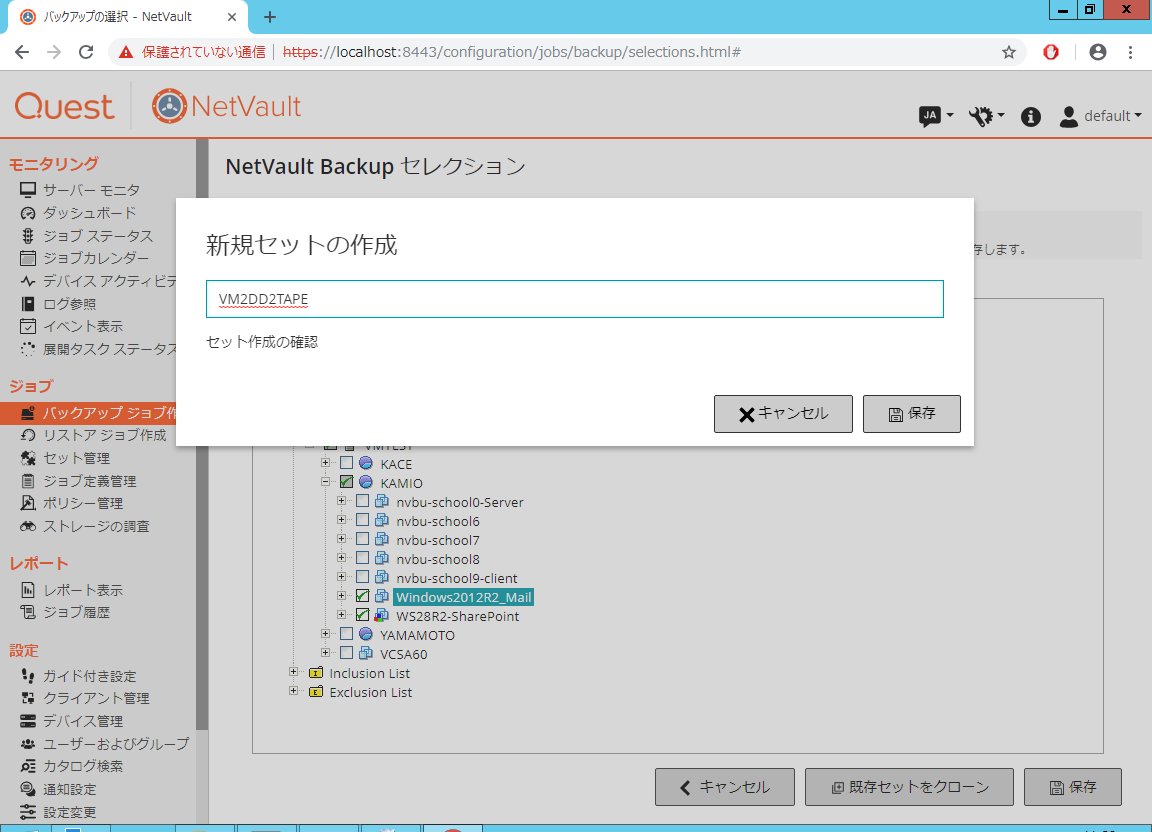Viewport: 1152px width, 832px height.
Task: Click the job history icon
Action: 28,612
